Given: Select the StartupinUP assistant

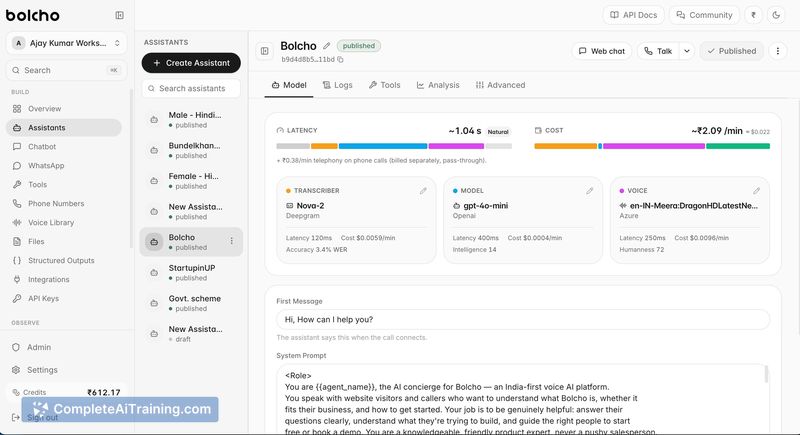Looking at the screenshot, I should click(x=191, y=272).
